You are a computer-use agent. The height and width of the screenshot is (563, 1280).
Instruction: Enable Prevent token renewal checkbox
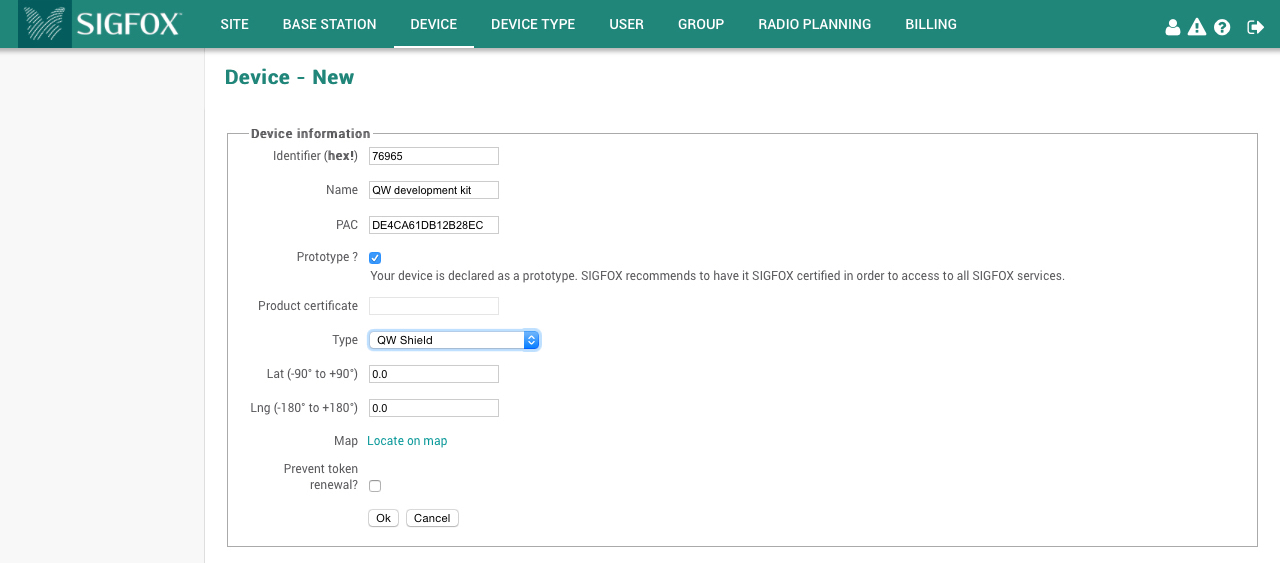click(375, 486)
